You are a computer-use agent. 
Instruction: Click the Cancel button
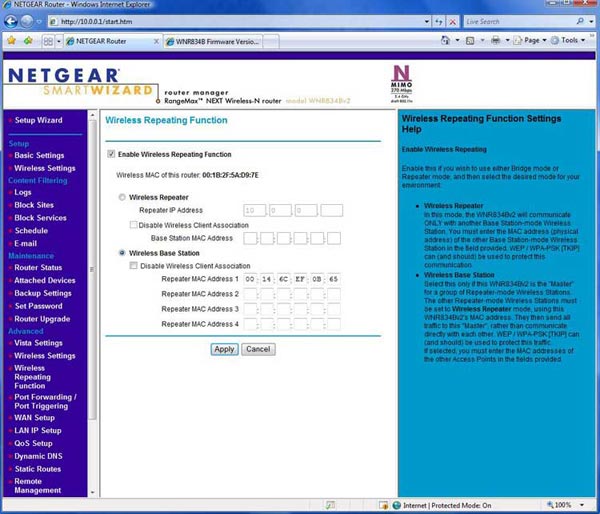pyautogui.click(x=258, y=349)
